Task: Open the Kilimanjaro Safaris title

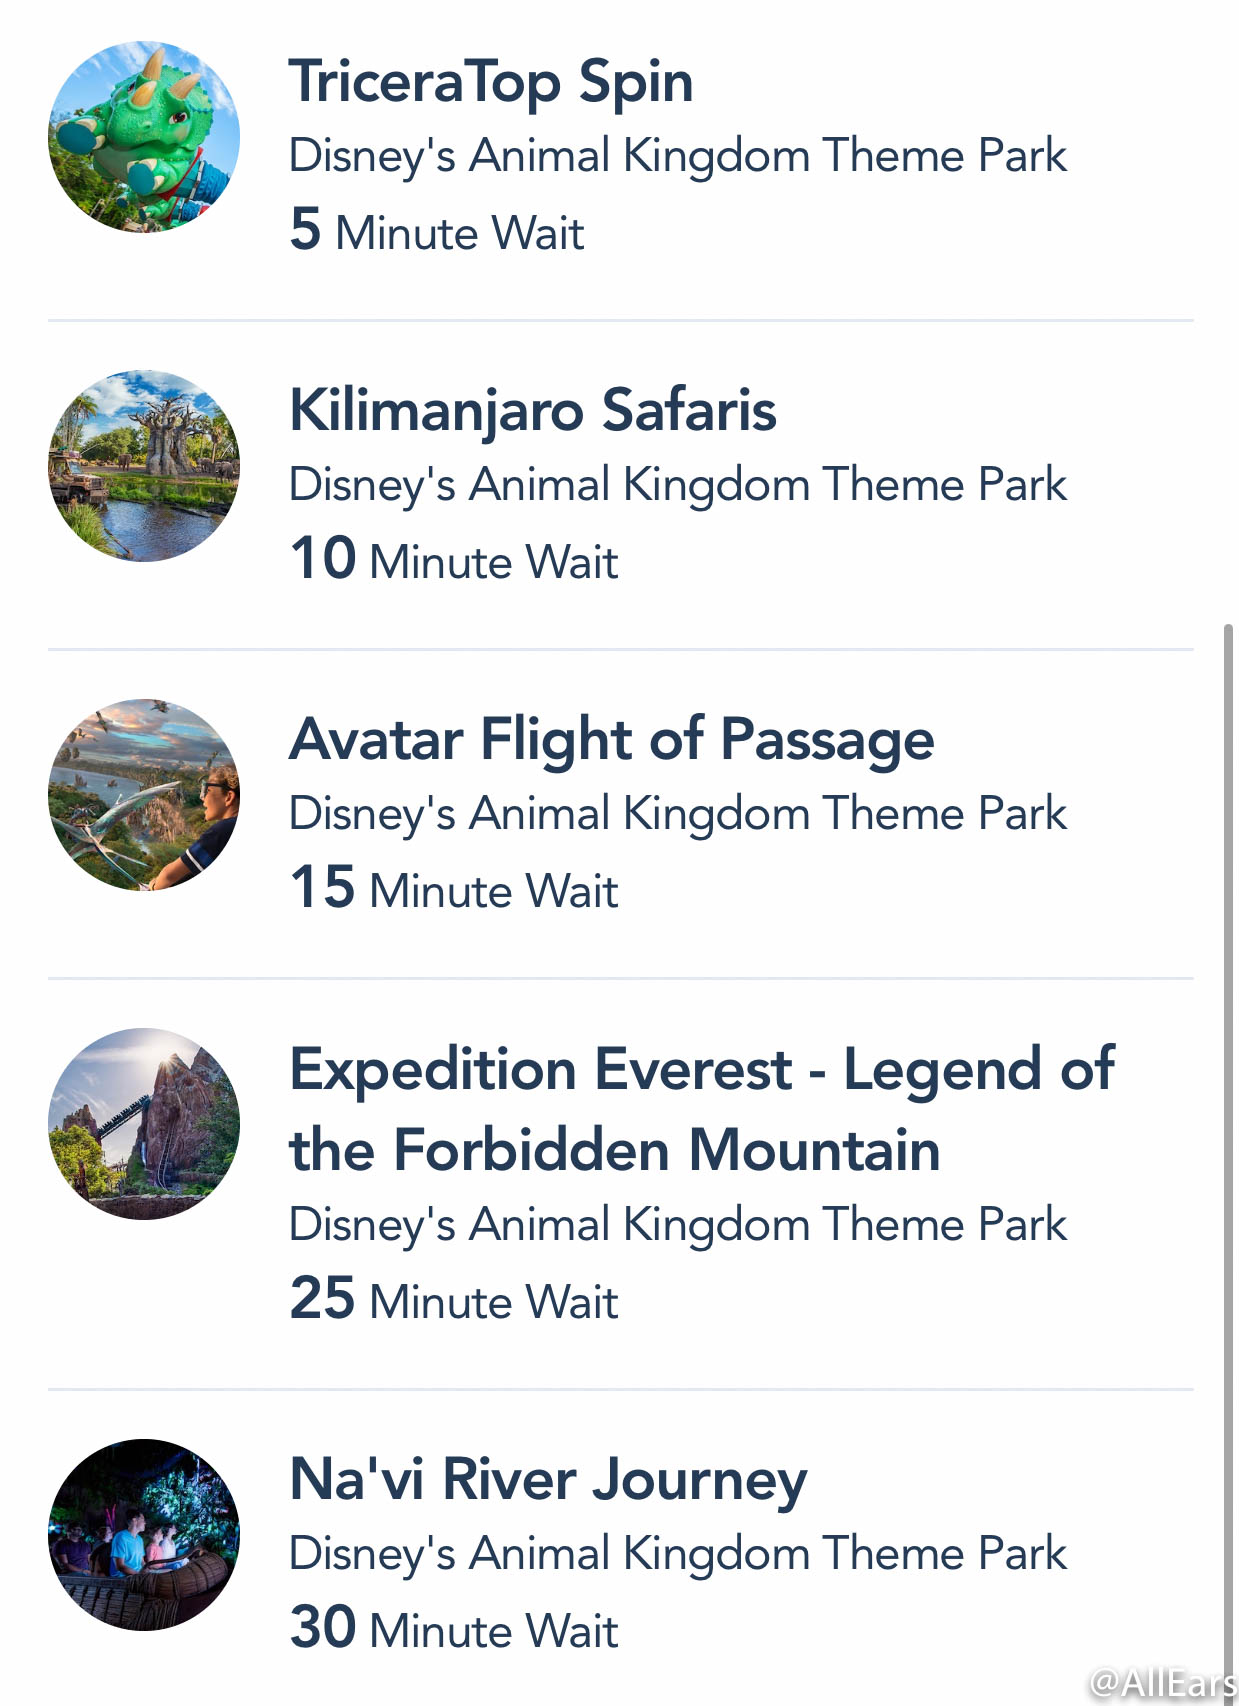Action: [x=533, y=411]
